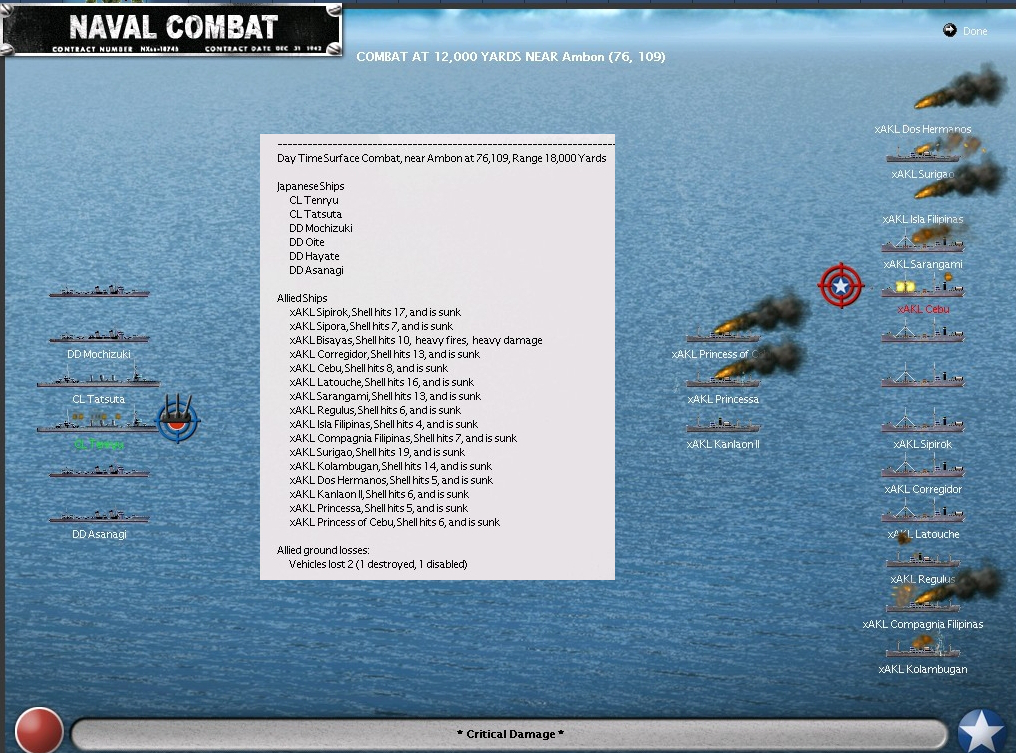Image resolution: width=1016 pixels, height=753 pixels.
Task: Click the 'xAKL Sarangami, Shell hits 13' report line
Action: (385, 396)
